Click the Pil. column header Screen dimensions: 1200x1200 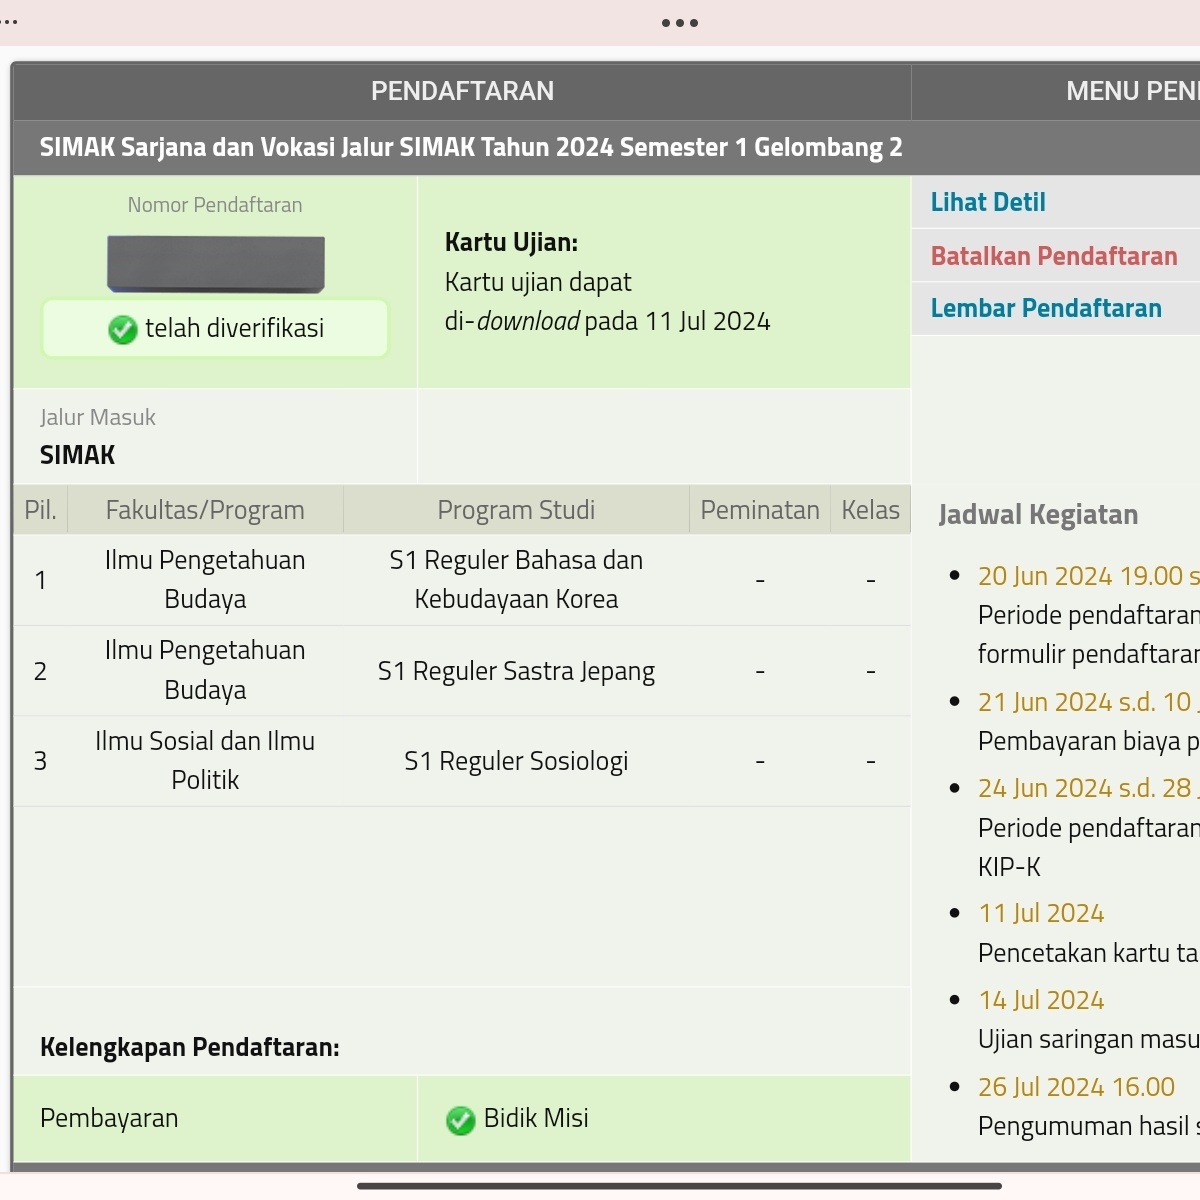pos(40,510)
